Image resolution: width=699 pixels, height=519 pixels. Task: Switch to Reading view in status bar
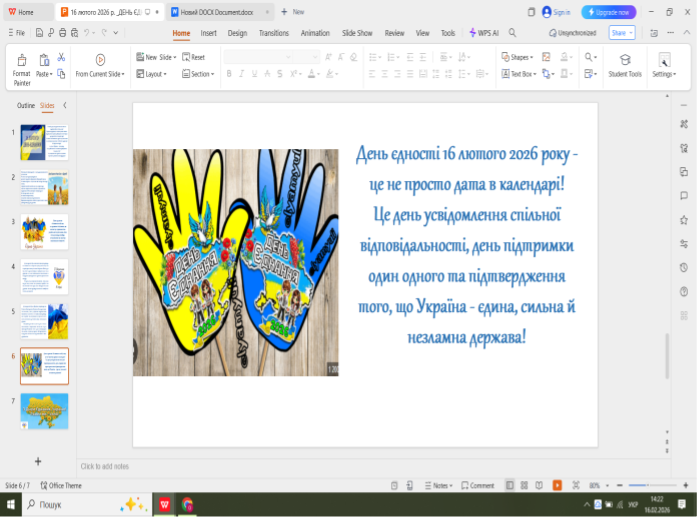coord(540,485)
